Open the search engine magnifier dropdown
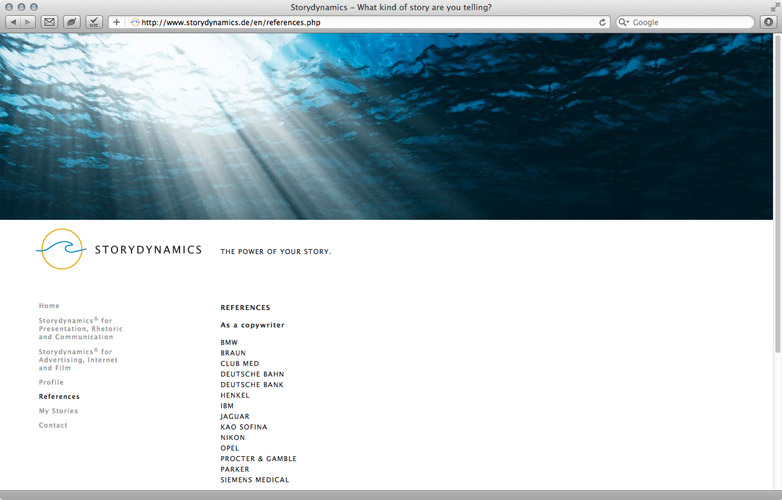The width and height of the screenshot is (782, 500). click(623, 22)
